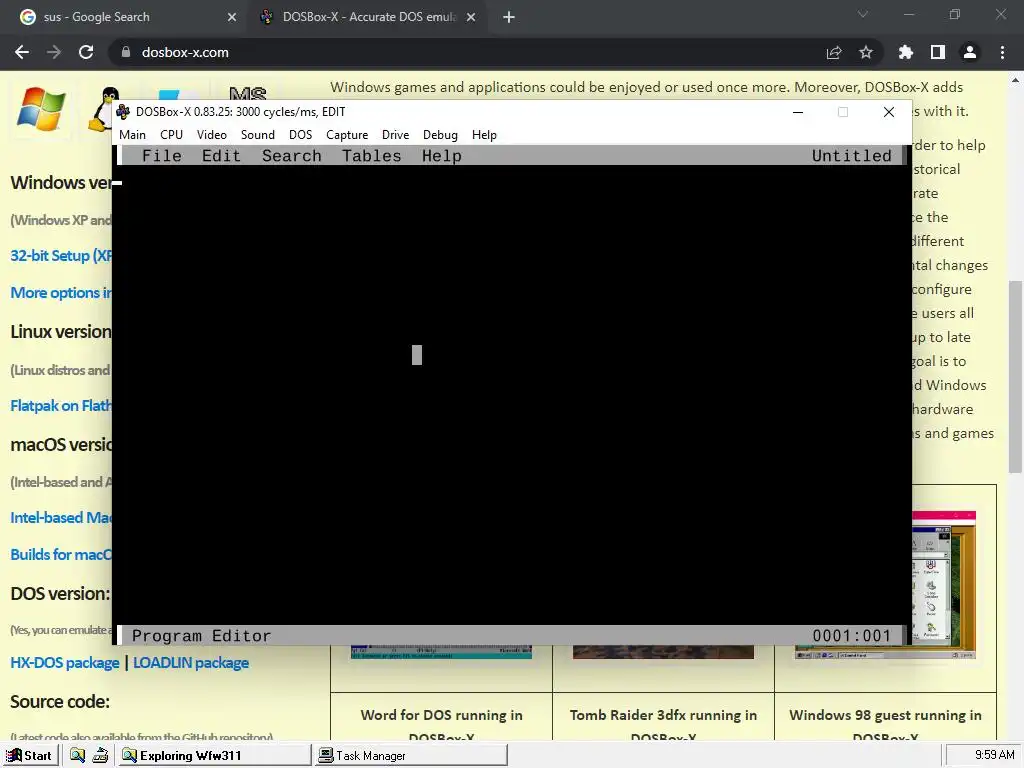Click the page vertical scrollbar thumb

click(x=1015, y=377)
